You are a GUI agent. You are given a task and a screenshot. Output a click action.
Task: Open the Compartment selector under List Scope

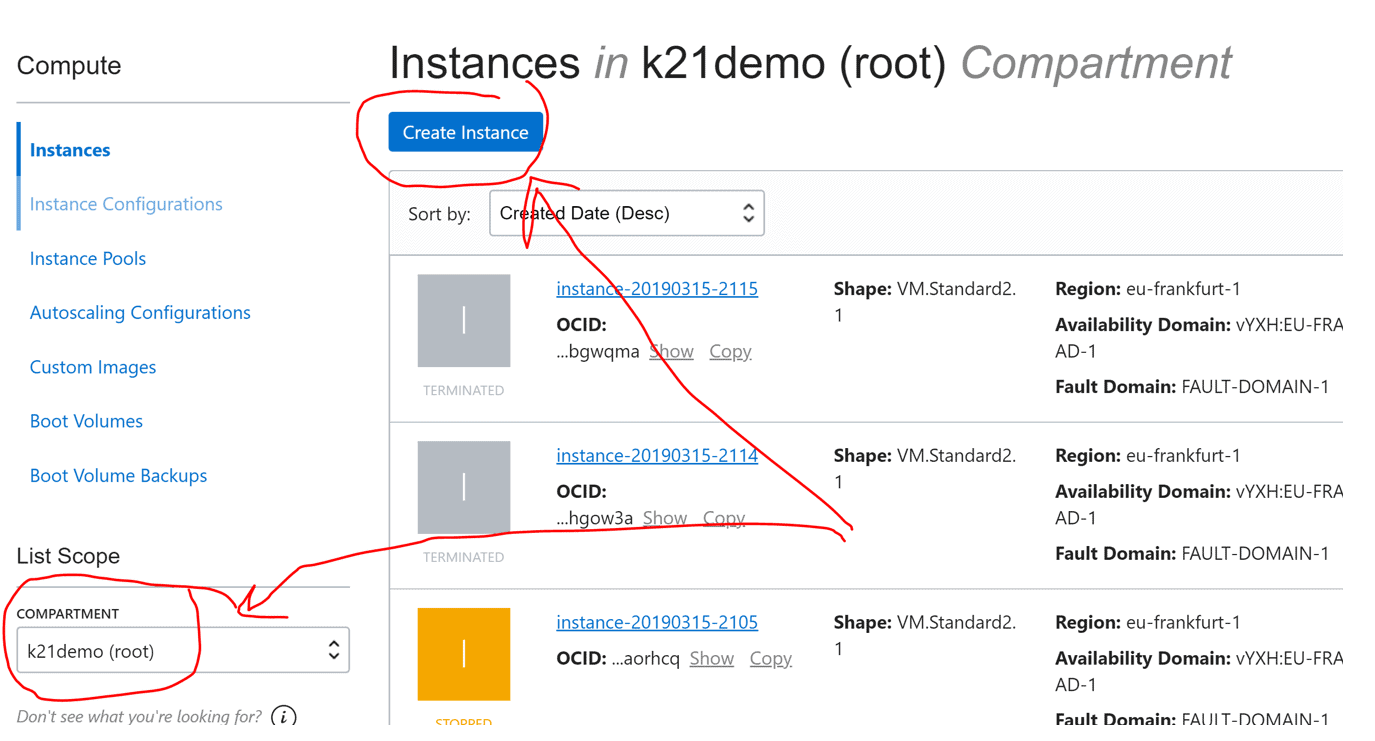coord(182,650)
